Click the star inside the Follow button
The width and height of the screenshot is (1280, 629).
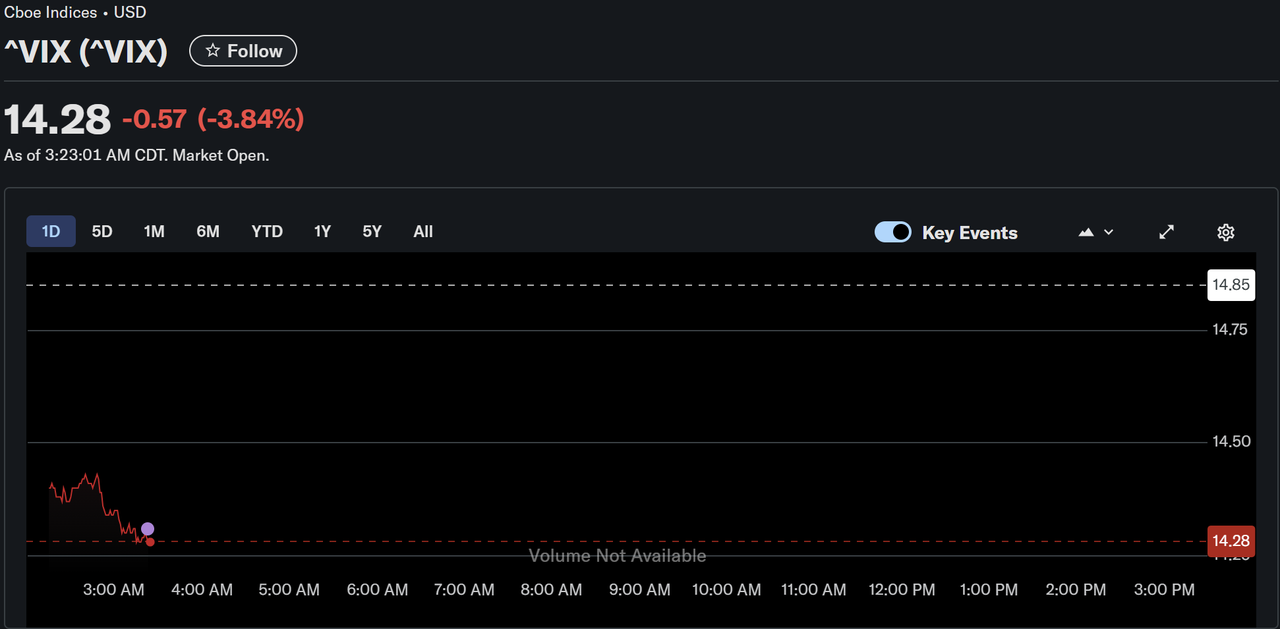214,50
